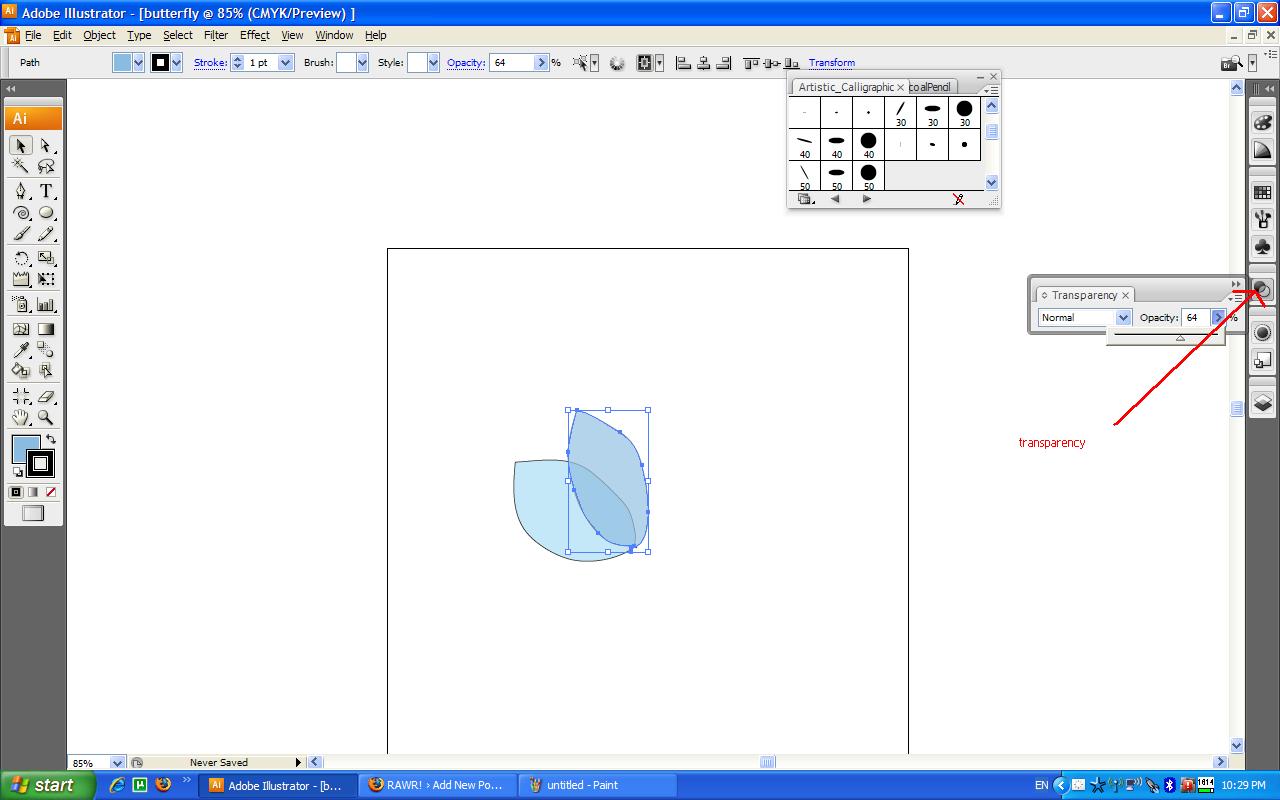
Task: Select the Mesh tool
Action: (21, 329)
